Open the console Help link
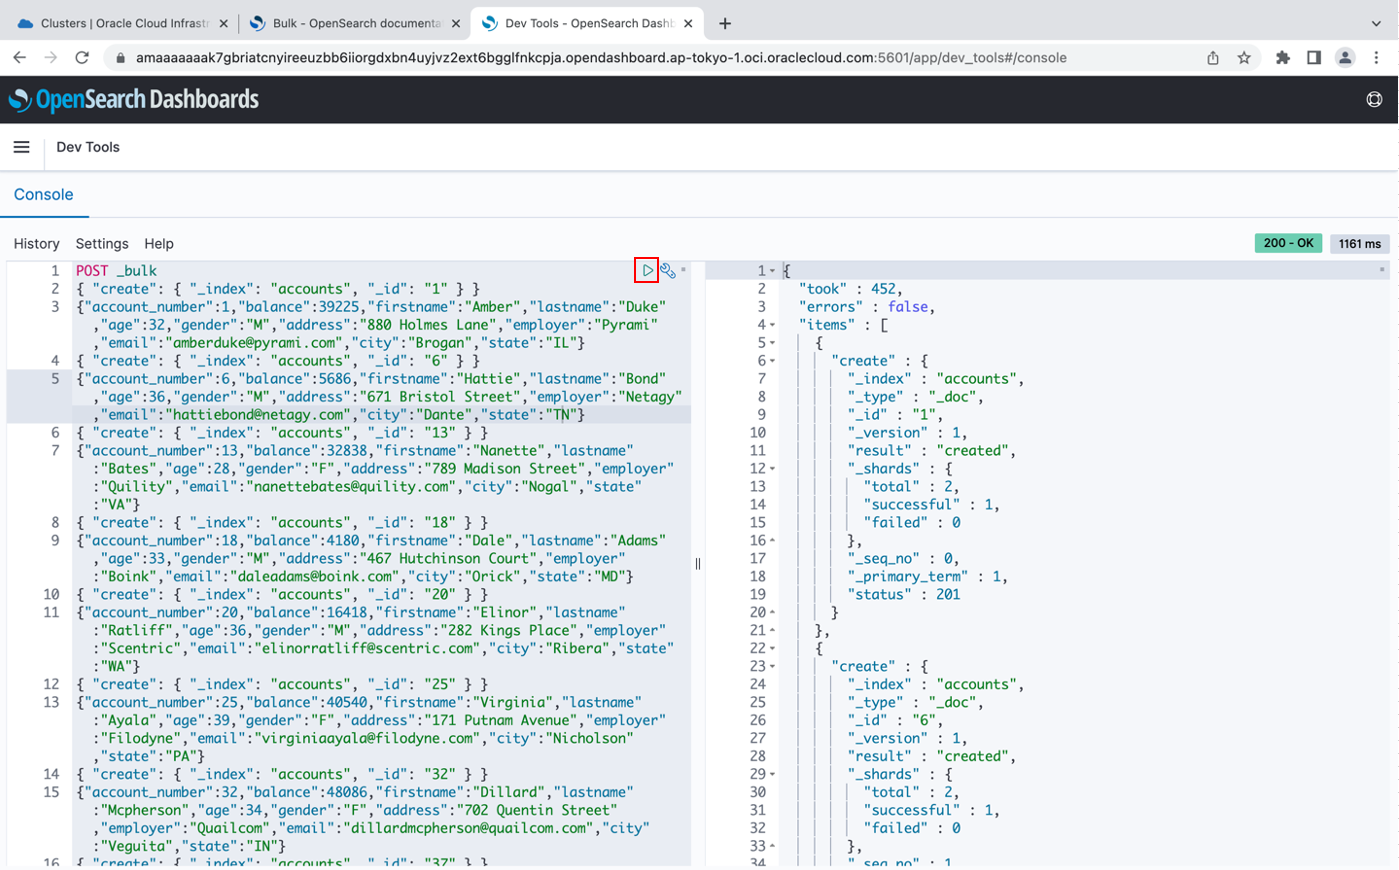Image resolution: width=1399 pixels, height=870 pixels. coord(159,244)
